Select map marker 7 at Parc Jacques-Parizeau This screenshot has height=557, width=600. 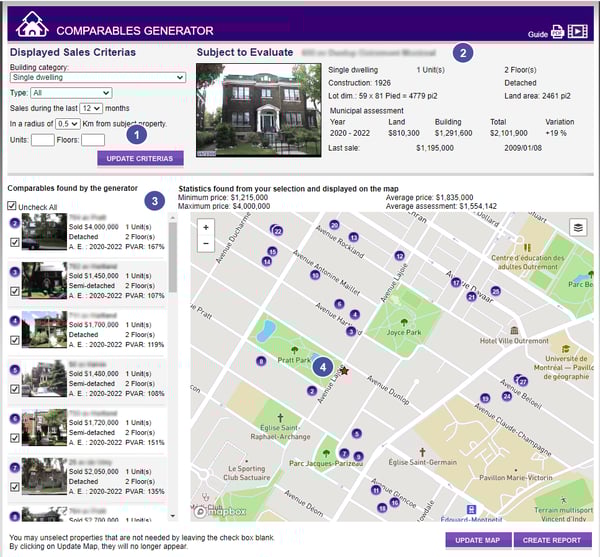pos(344,453)
